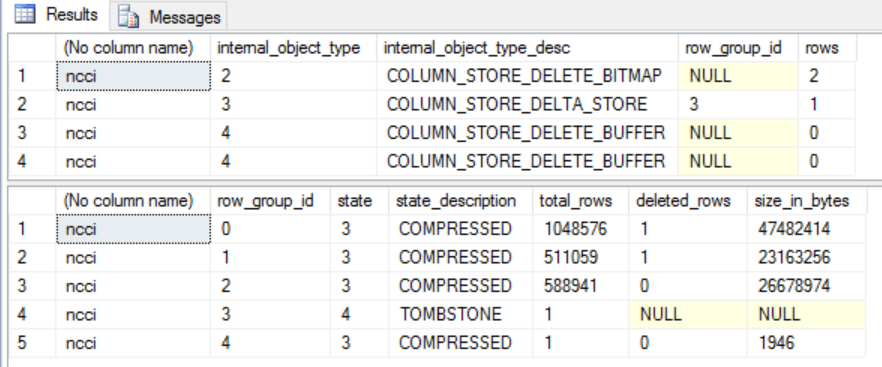Select the TOMBSTONE state description cell
The image size is (882, 367).
pos(461,314)
